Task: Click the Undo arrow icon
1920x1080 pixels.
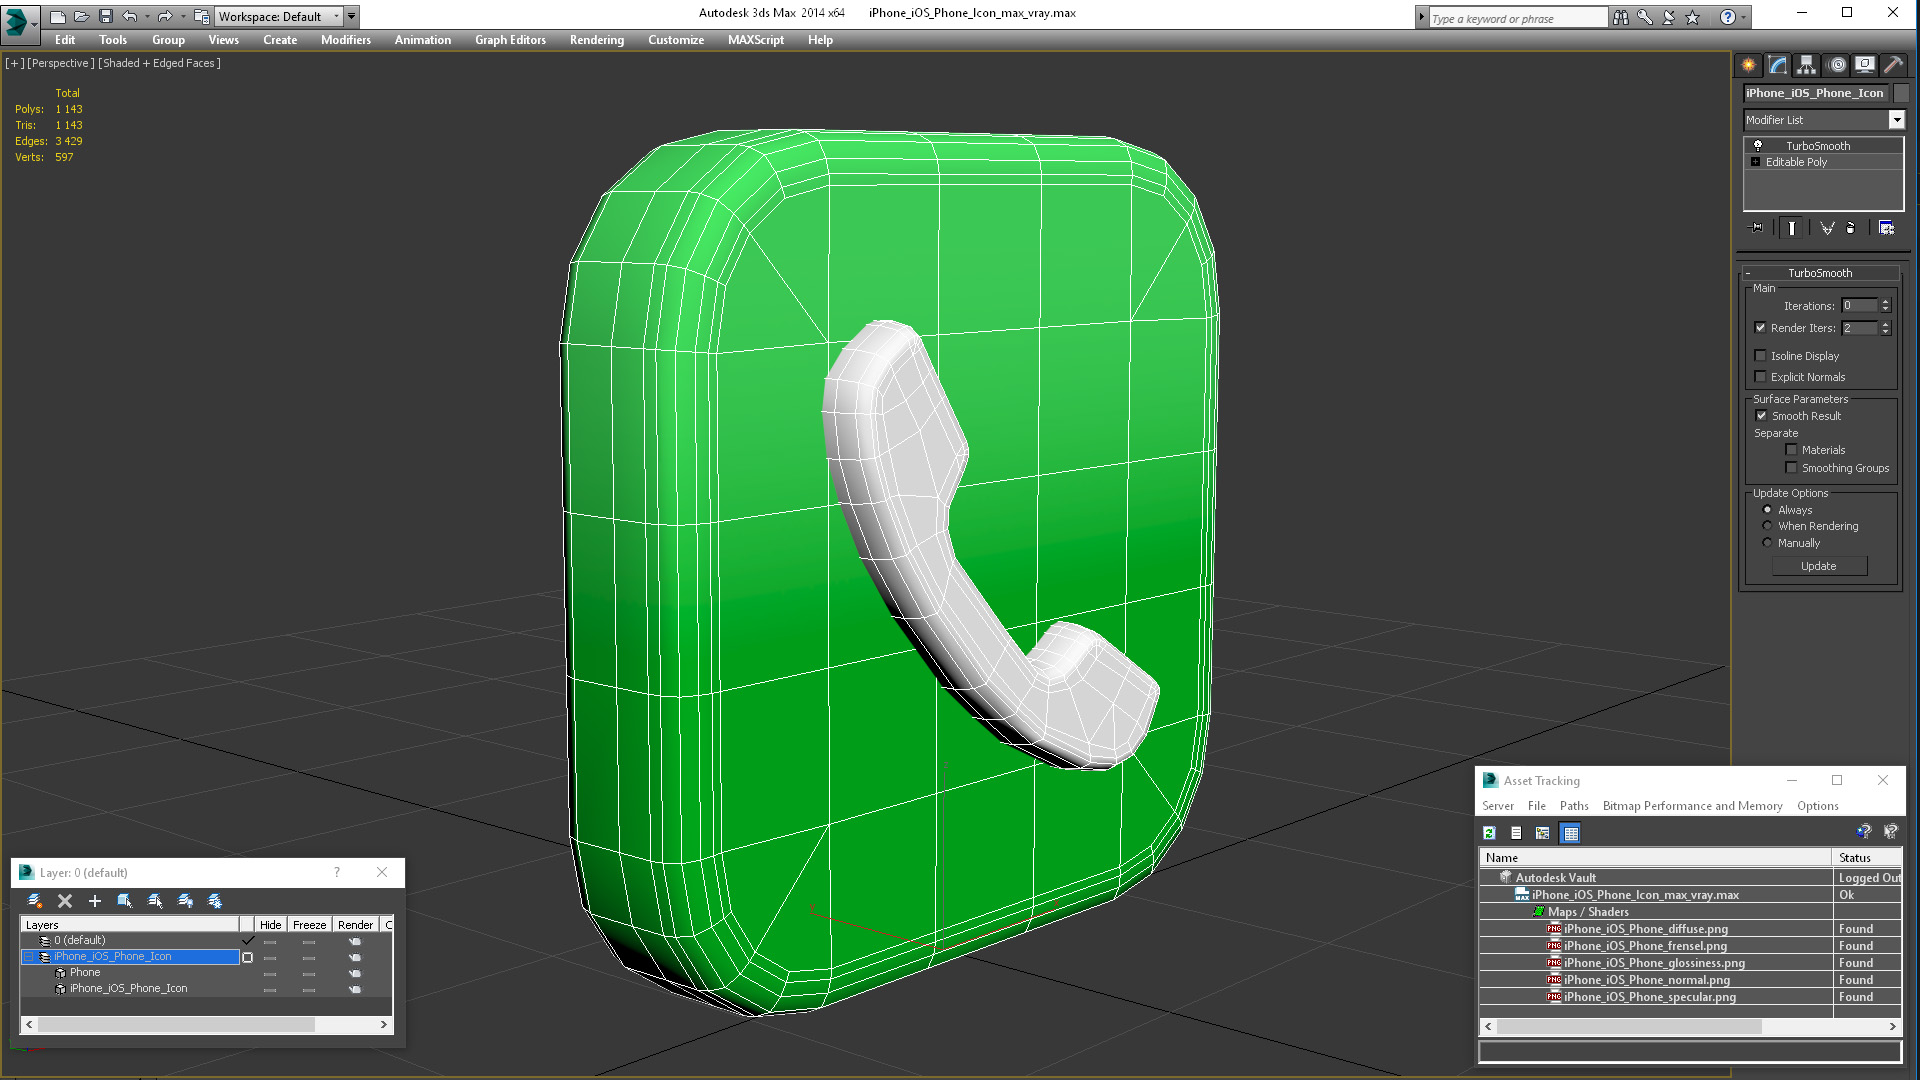Action: coord(129,16)
